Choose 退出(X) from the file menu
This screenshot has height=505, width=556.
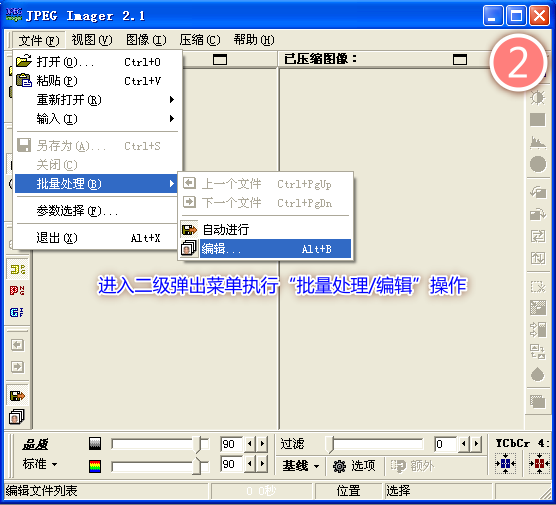coord(97,238)
